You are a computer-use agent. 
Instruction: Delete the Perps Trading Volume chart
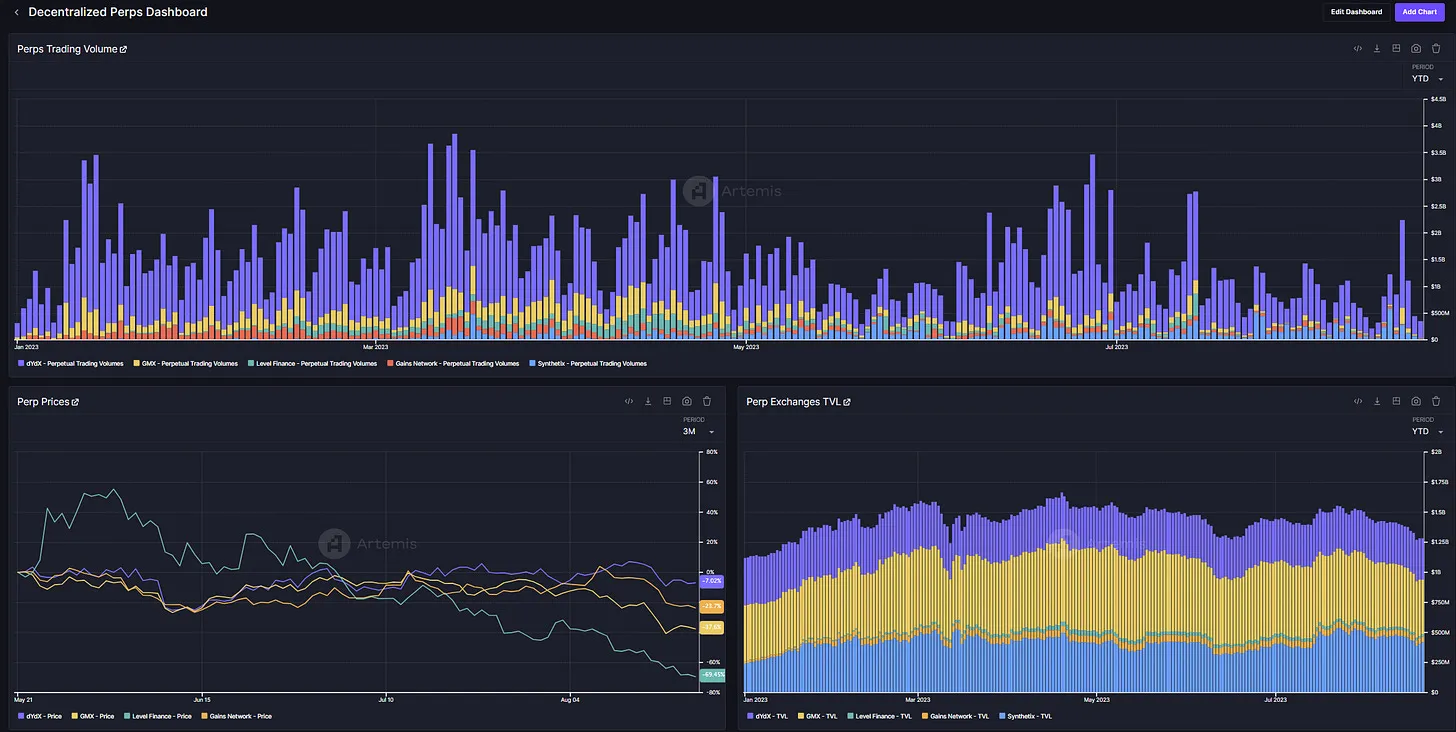(1436, 48)
